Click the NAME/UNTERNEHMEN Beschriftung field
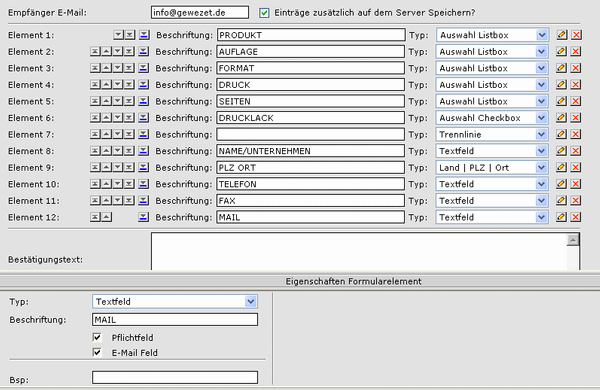This screenshot has height=390, width=600. pyautogui.click(x=311, y=151)
